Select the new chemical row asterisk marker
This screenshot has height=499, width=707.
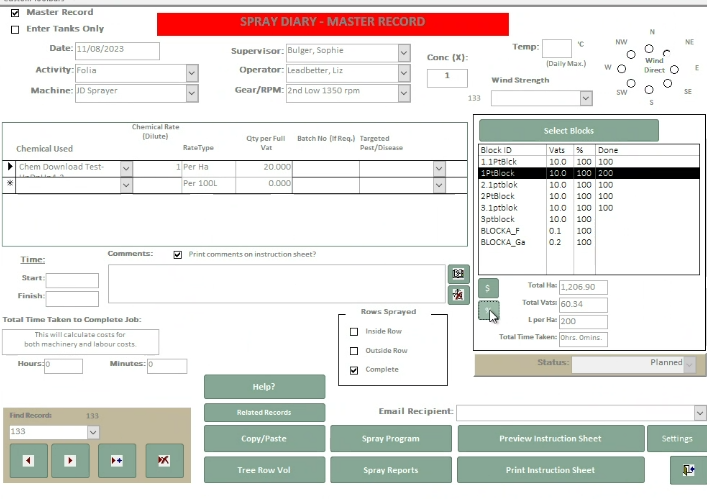[9, 183]
